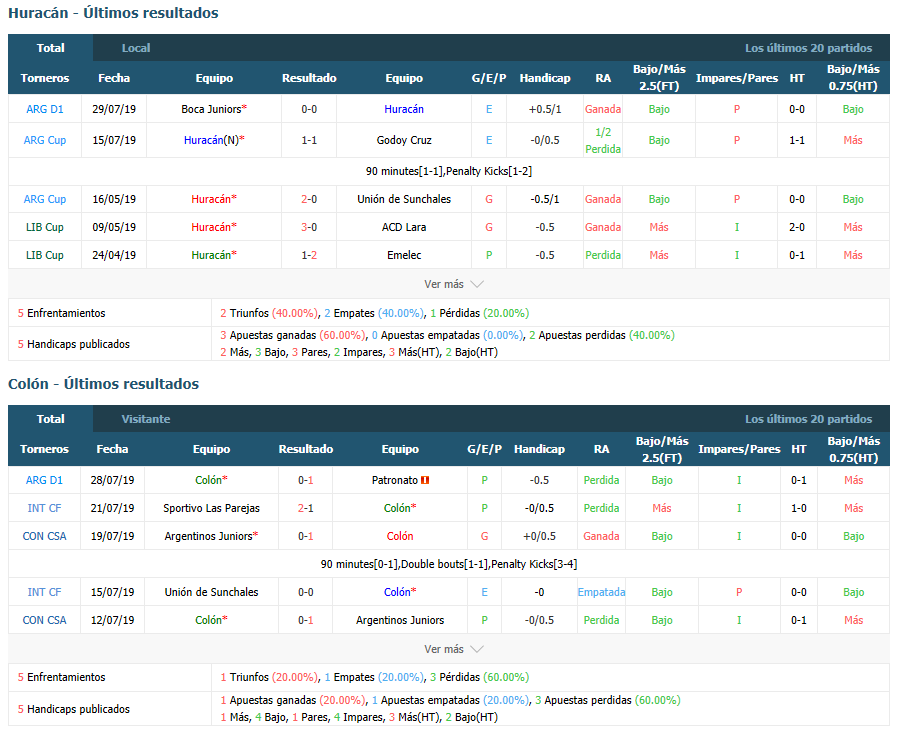Click Sportivo Las Parejas team name
The width and height of the screenshot is (897, 729).
click(x=211, y=508)
